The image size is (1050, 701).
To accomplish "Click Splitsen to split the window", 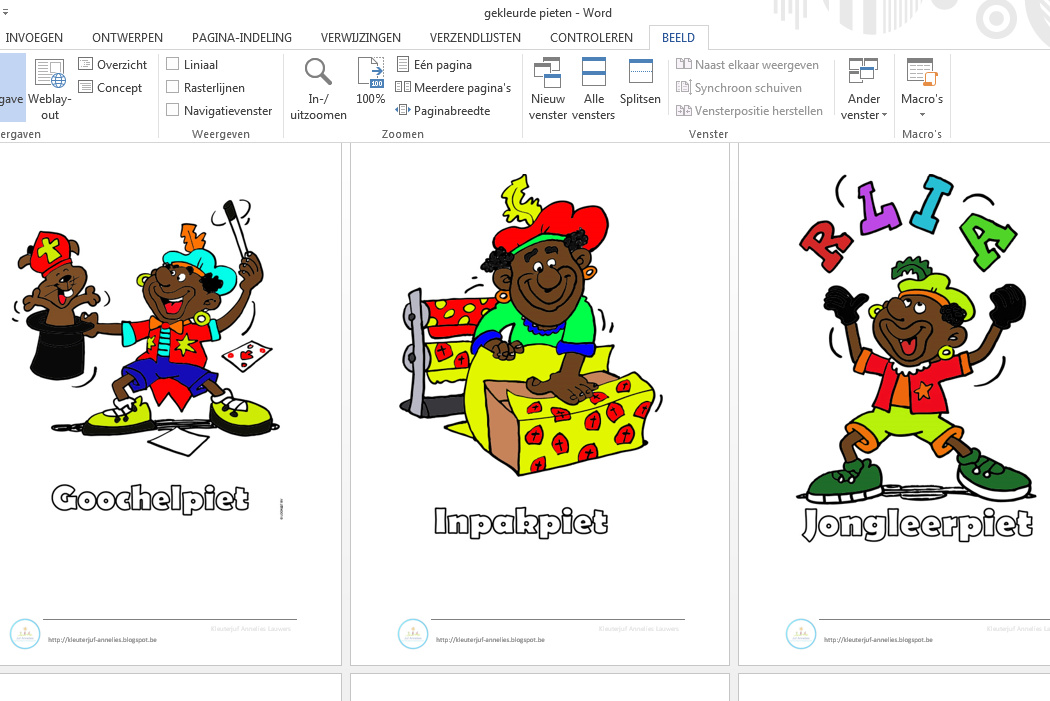I will click(x=640, y=81).
